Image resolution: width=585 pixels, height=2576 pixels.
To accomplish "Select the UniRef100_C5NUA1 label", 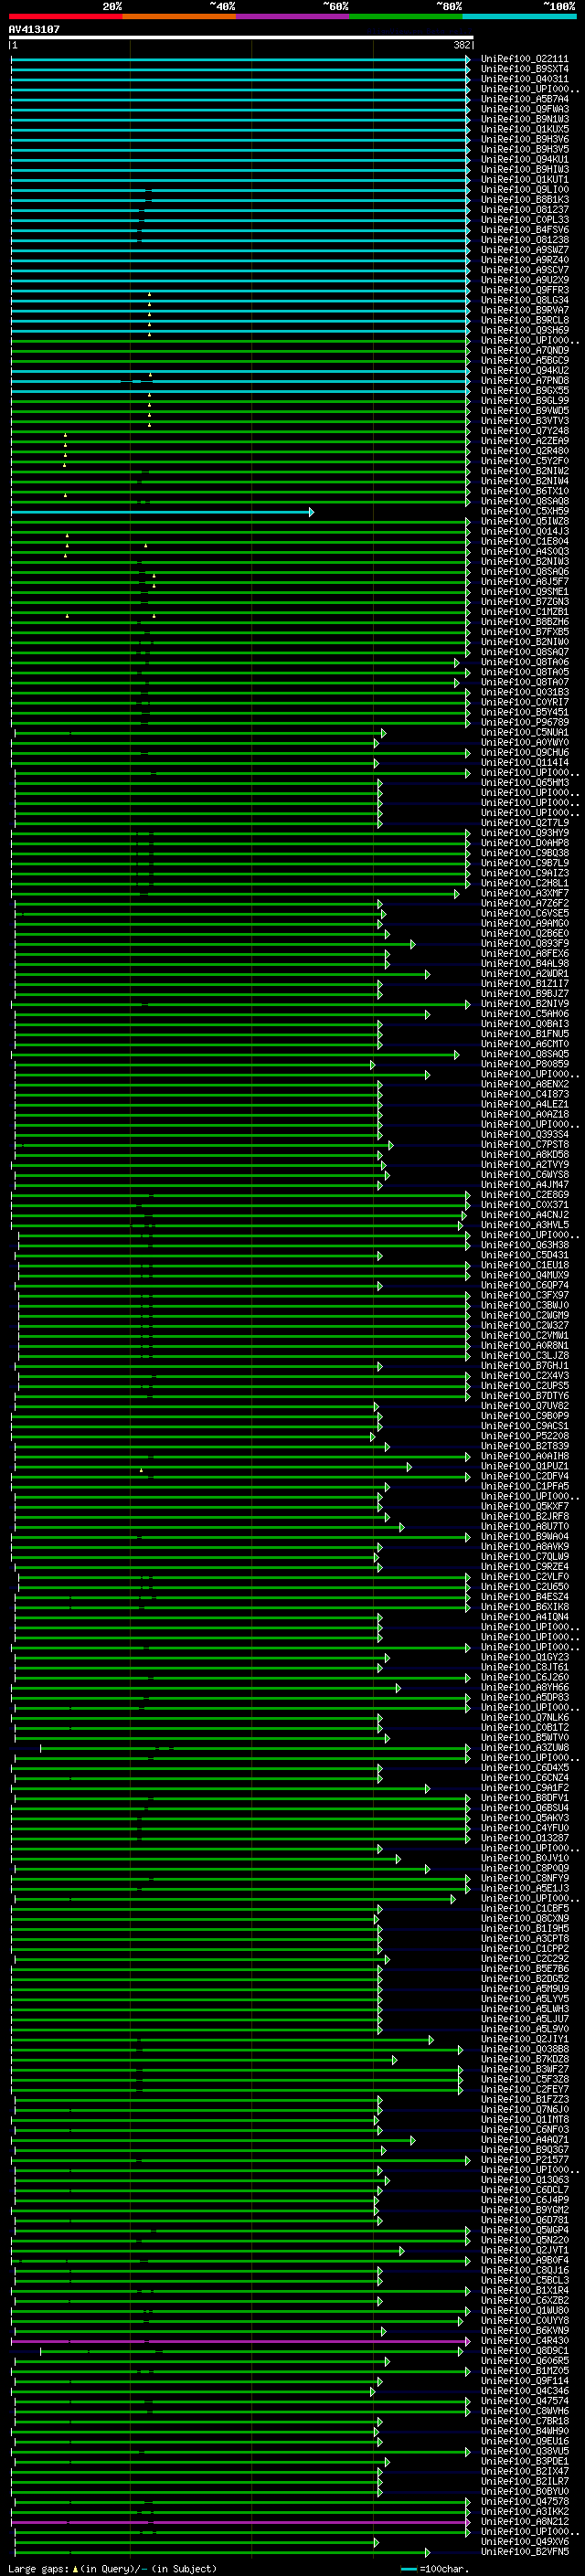I will pos(525,733).
